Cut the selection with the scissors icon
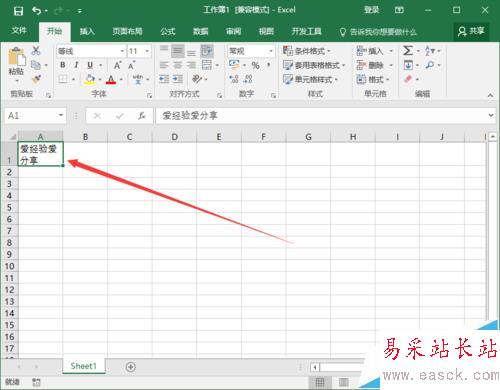Viewport: 500px width, 390px height. tap(36, 51)
